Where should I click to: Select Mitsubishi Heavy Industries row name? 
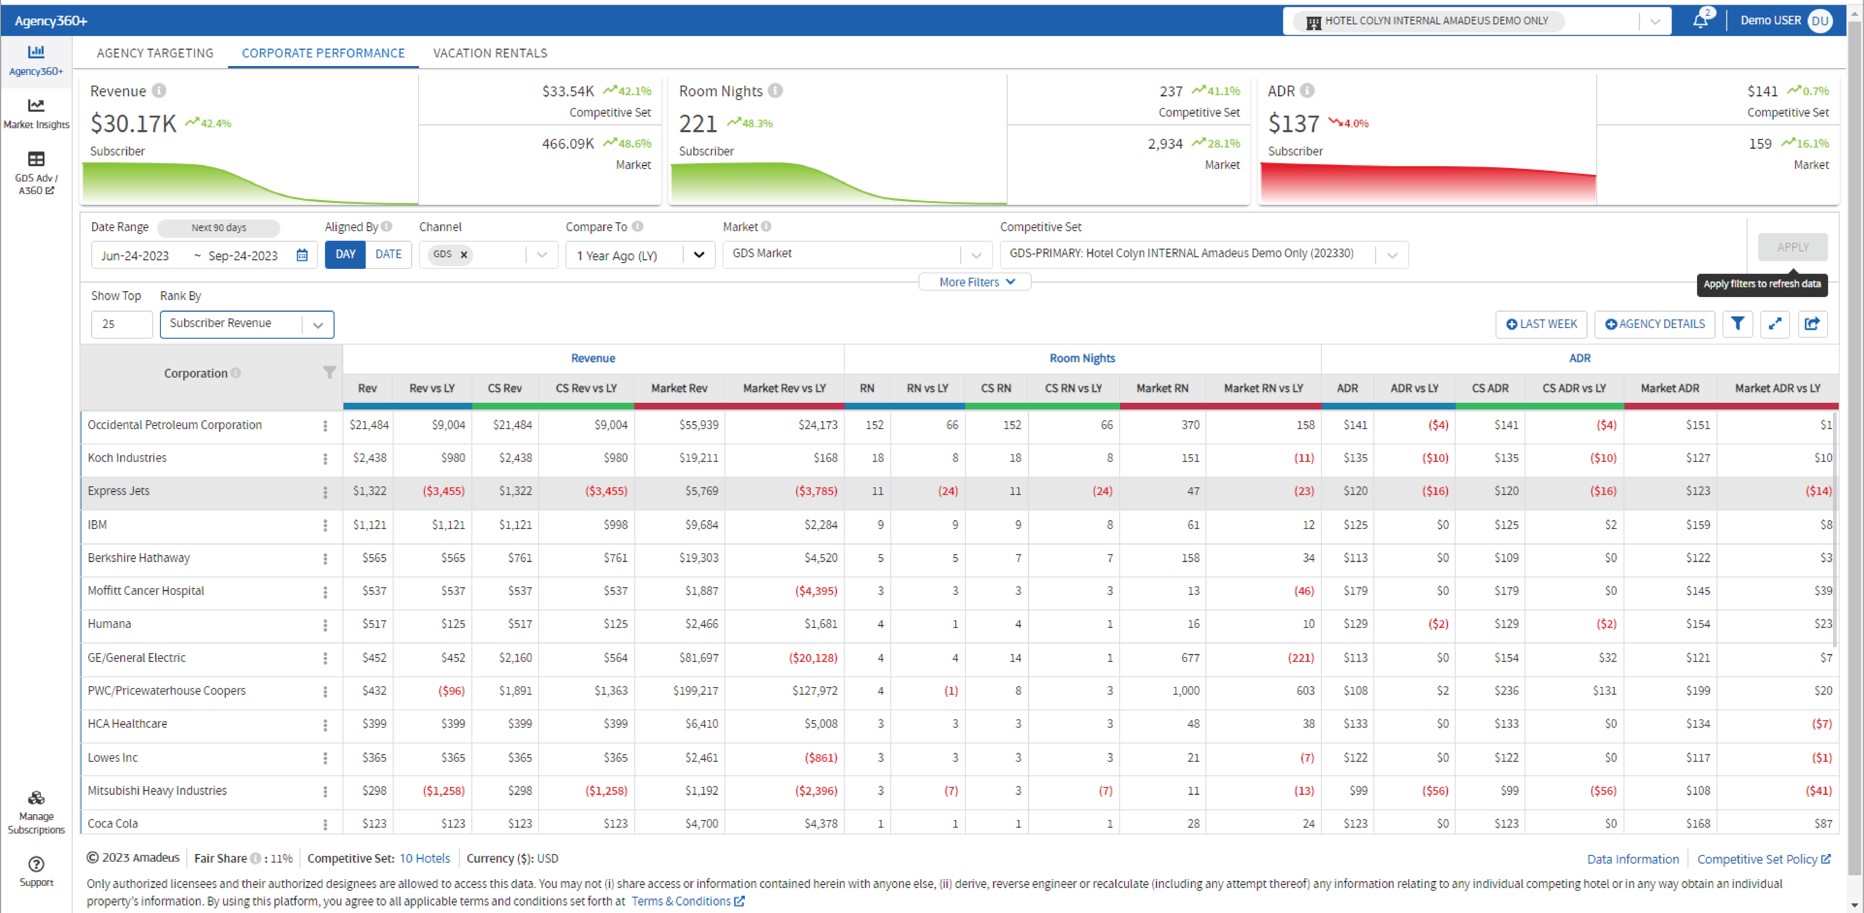[157, 791]
